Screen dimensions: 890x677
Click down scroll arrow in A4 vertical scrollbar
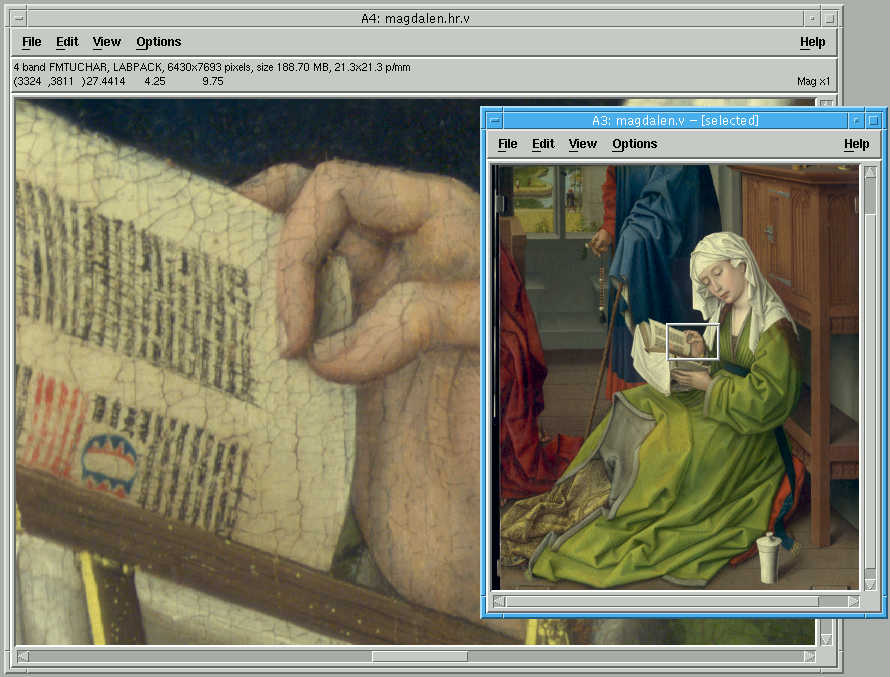pos(826,640)
